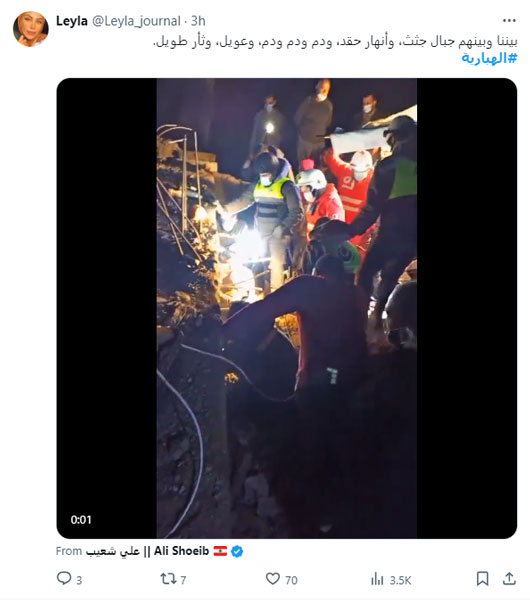Like the post with heart icon
530x600 pixels.
273,579
